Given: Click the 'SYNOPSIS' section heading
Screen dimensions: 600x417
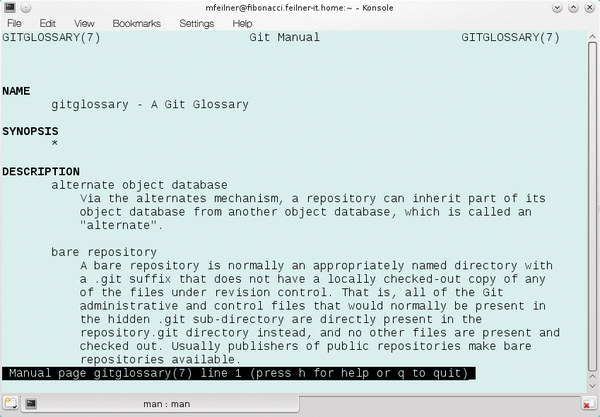Looking at the screenshot, I should click(x=30, y=131).
